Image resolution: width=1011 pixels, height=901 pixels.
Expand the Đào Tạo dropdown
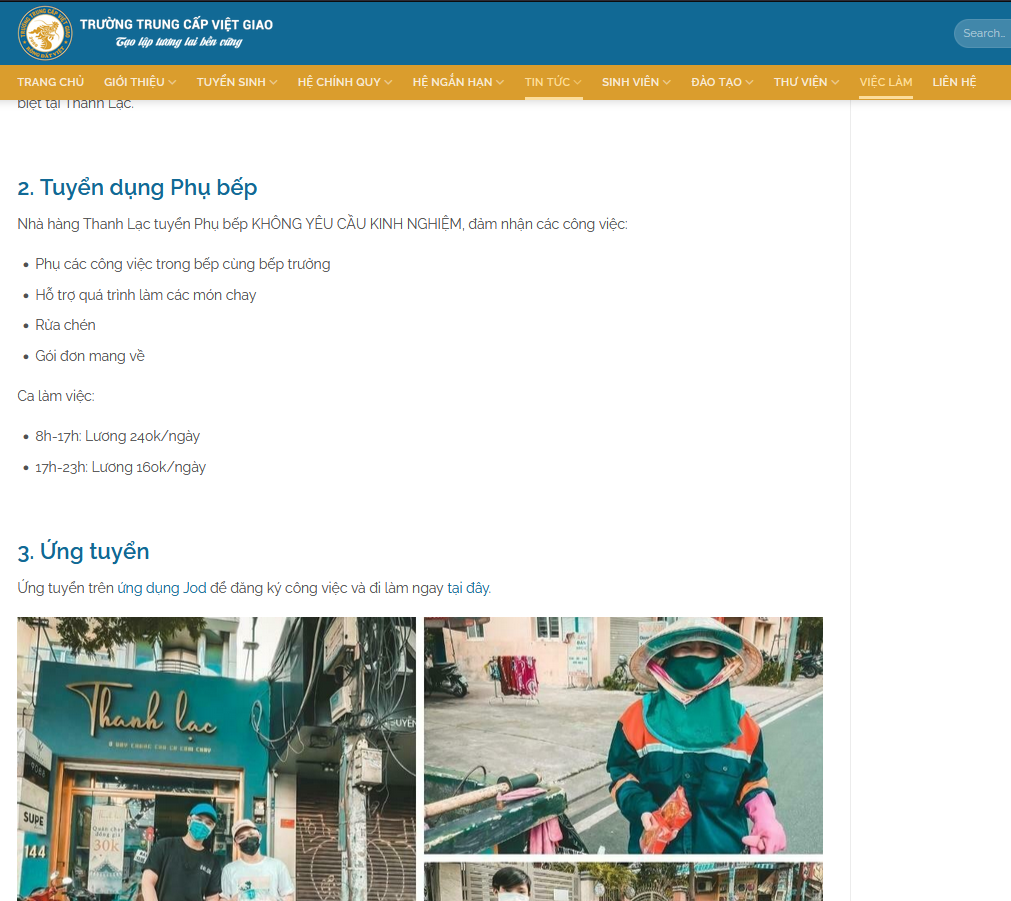[722, 82]
